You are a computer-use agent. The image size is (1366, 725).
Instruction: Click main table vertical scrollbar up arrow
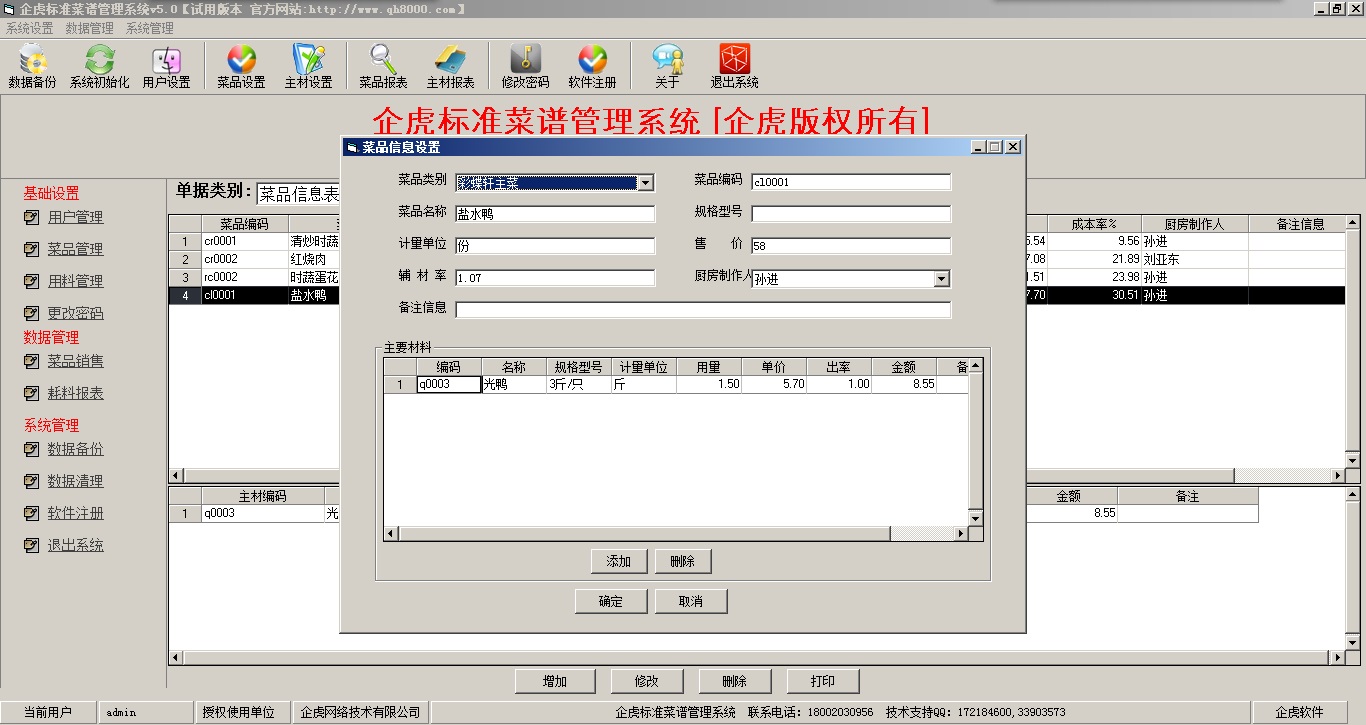pyautogui.click(x=1353, y=222)
